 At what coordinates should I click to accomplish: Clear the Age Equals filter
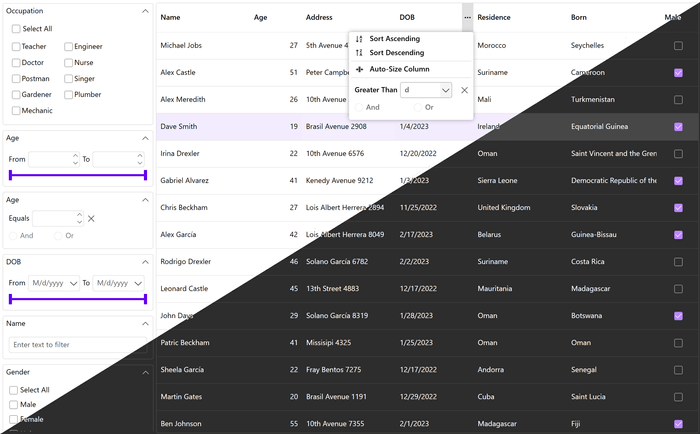click(91, 218)
